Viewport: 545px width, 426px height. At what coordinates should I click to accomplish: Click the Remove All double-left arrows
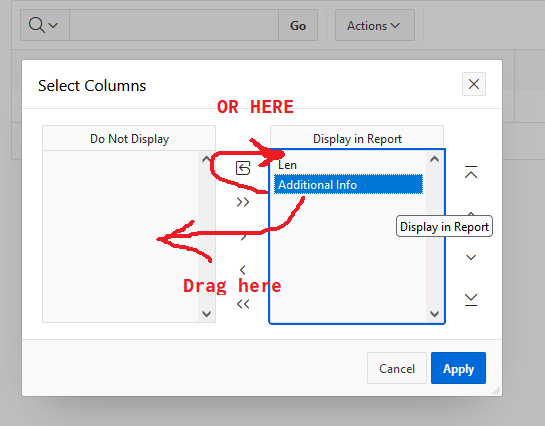point(243,304)
